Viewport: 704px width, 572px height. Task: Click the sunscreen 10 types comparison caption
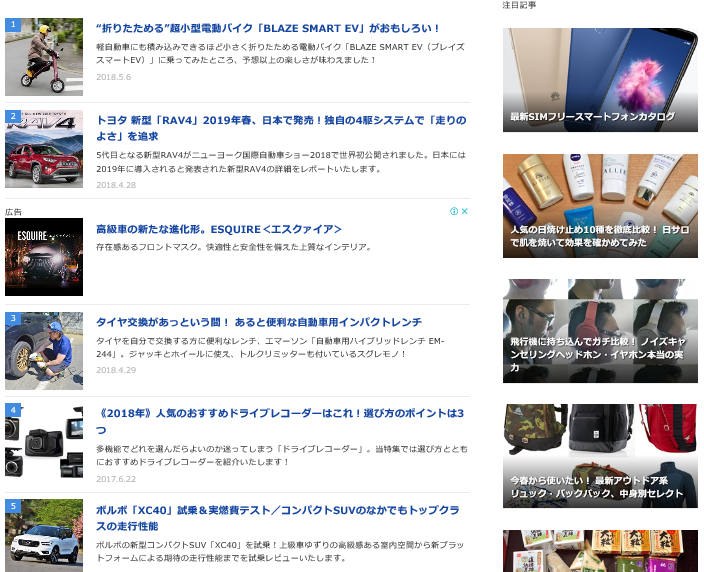coord(599,236)
